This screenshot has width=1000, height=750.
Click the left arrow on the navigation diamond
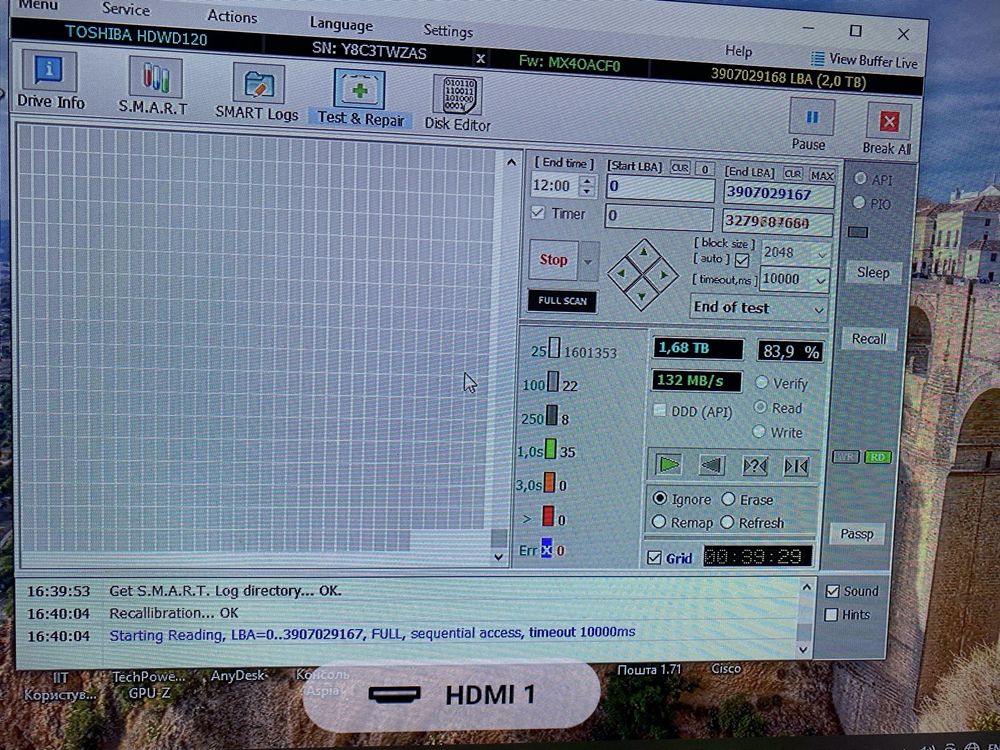pos(621,273)
